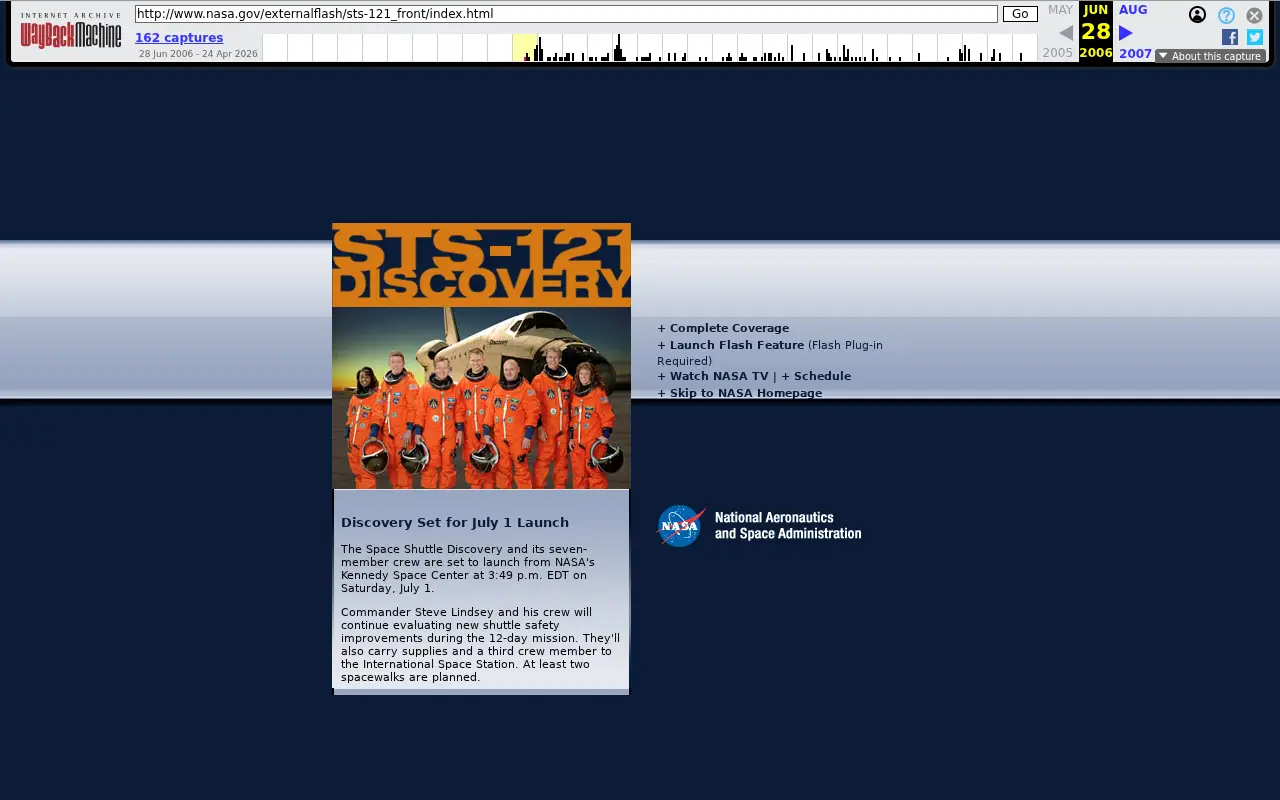Click the NASA meatball logo
The width and height of the screenshot is (1280, 800).
coord(681,526)
